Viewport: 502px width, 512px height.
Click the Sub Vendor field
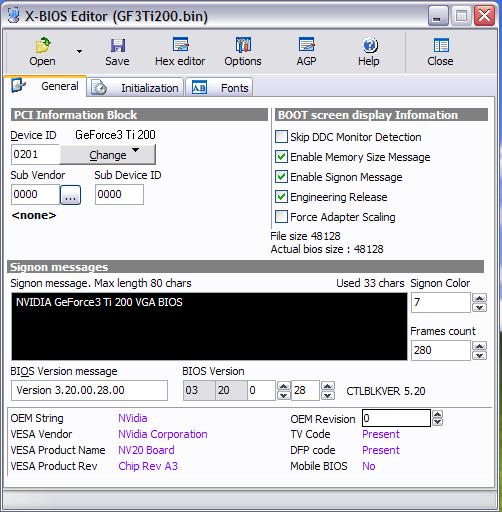35,194
